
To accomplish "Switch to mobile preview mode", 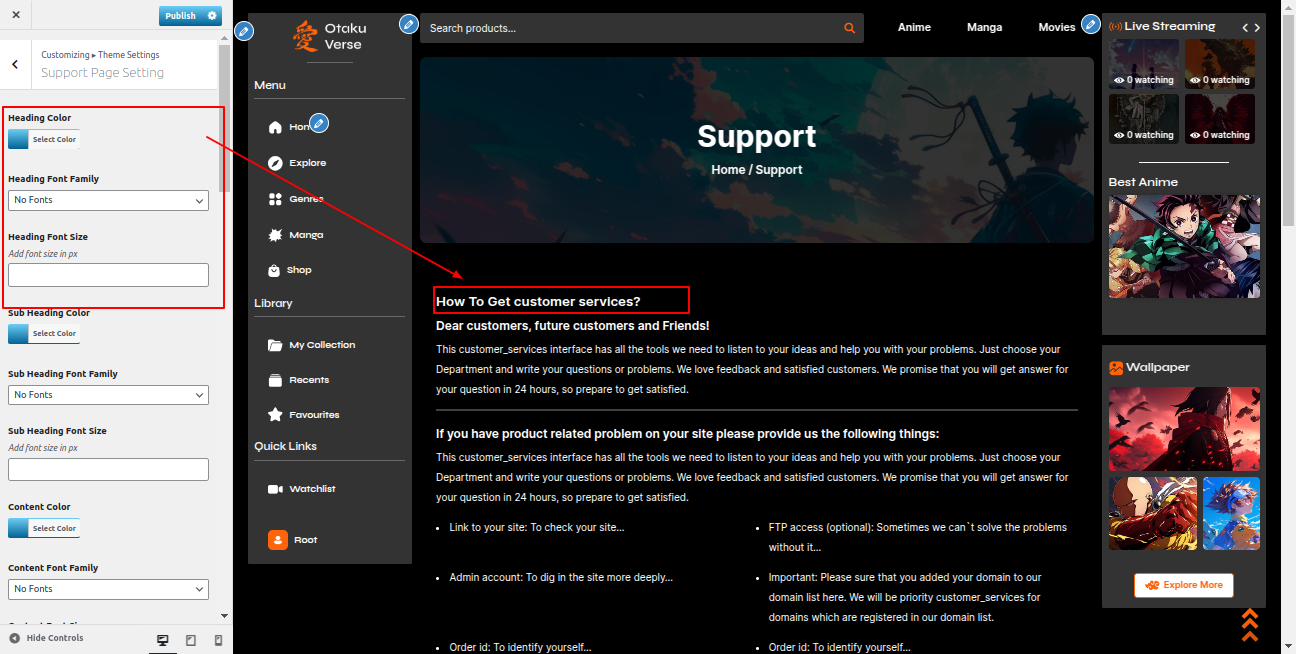I will click(x=218, y=640).
